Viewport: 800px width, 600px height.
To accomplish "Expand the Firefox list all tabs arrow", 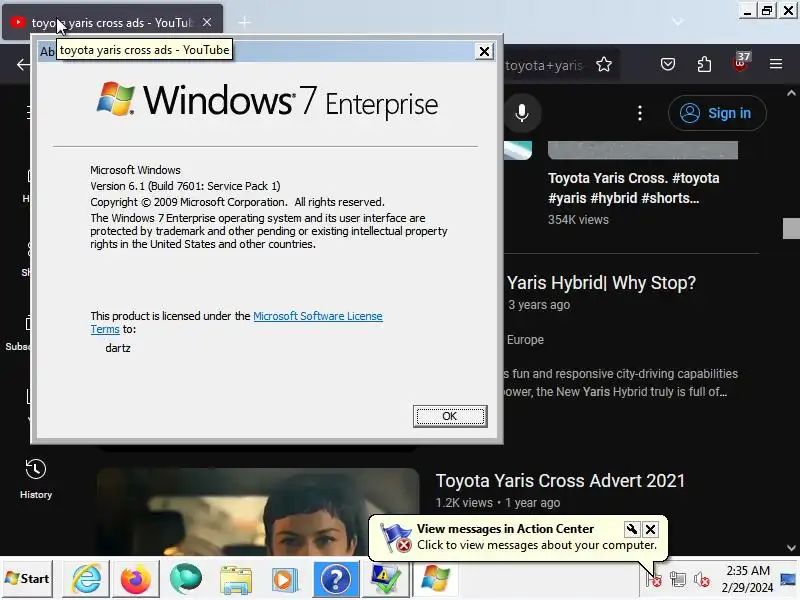I will 678,22.
